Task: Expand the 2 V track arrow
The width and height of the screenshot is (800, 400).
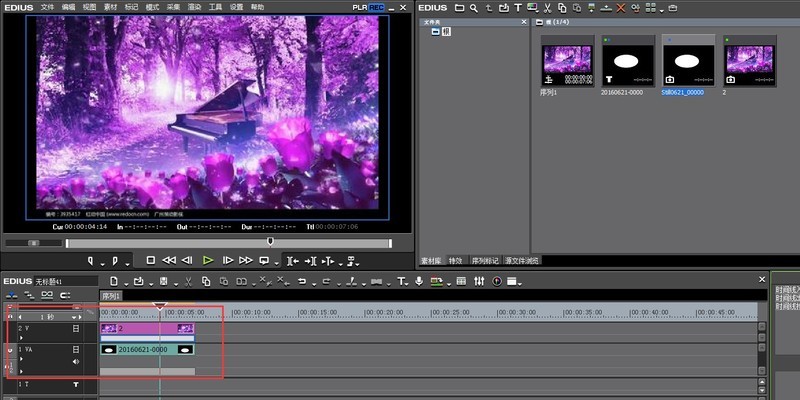Action: click(x=21, y=338)
